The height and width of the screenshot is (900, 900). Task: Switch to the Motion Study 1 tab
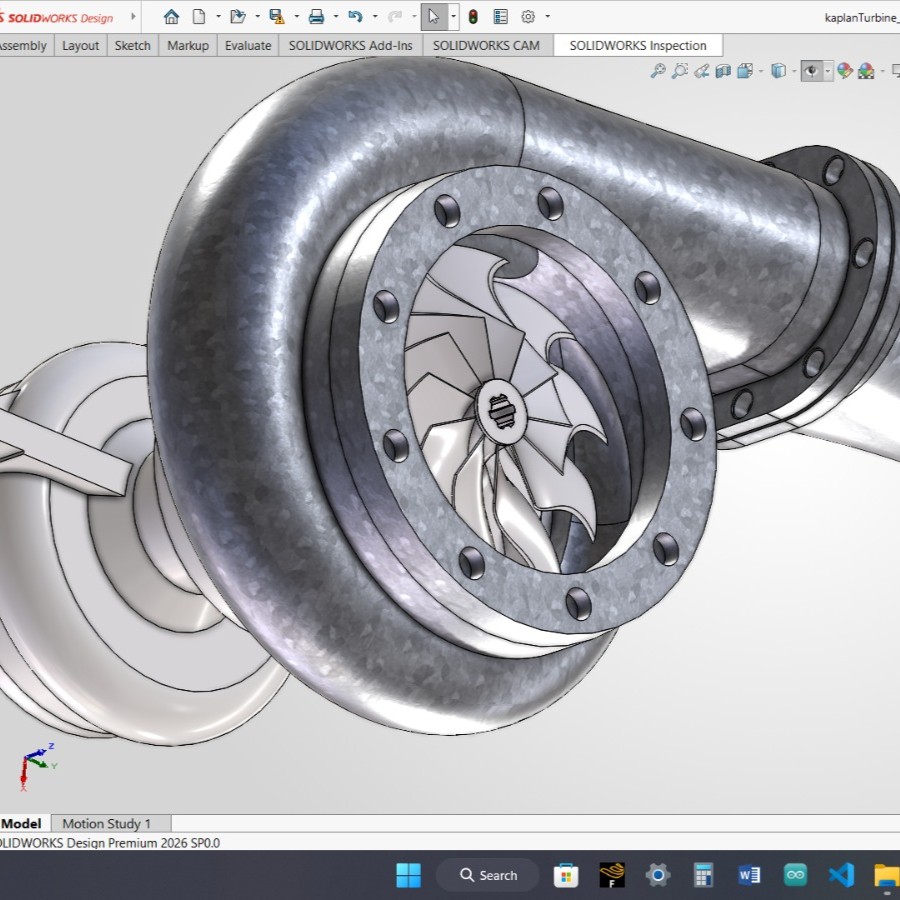[106, 824]
